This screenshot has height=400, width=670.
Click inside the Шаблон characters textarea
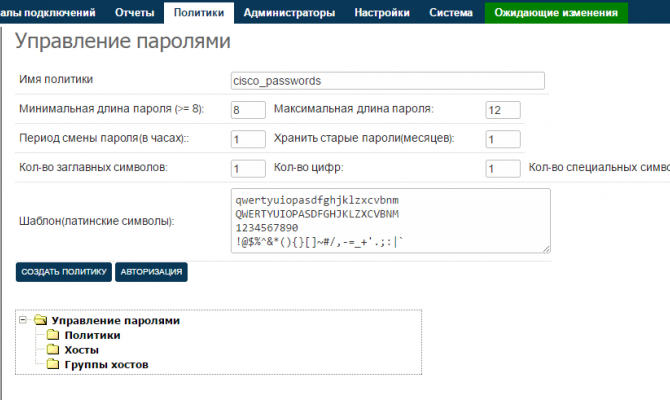(390, 220)
